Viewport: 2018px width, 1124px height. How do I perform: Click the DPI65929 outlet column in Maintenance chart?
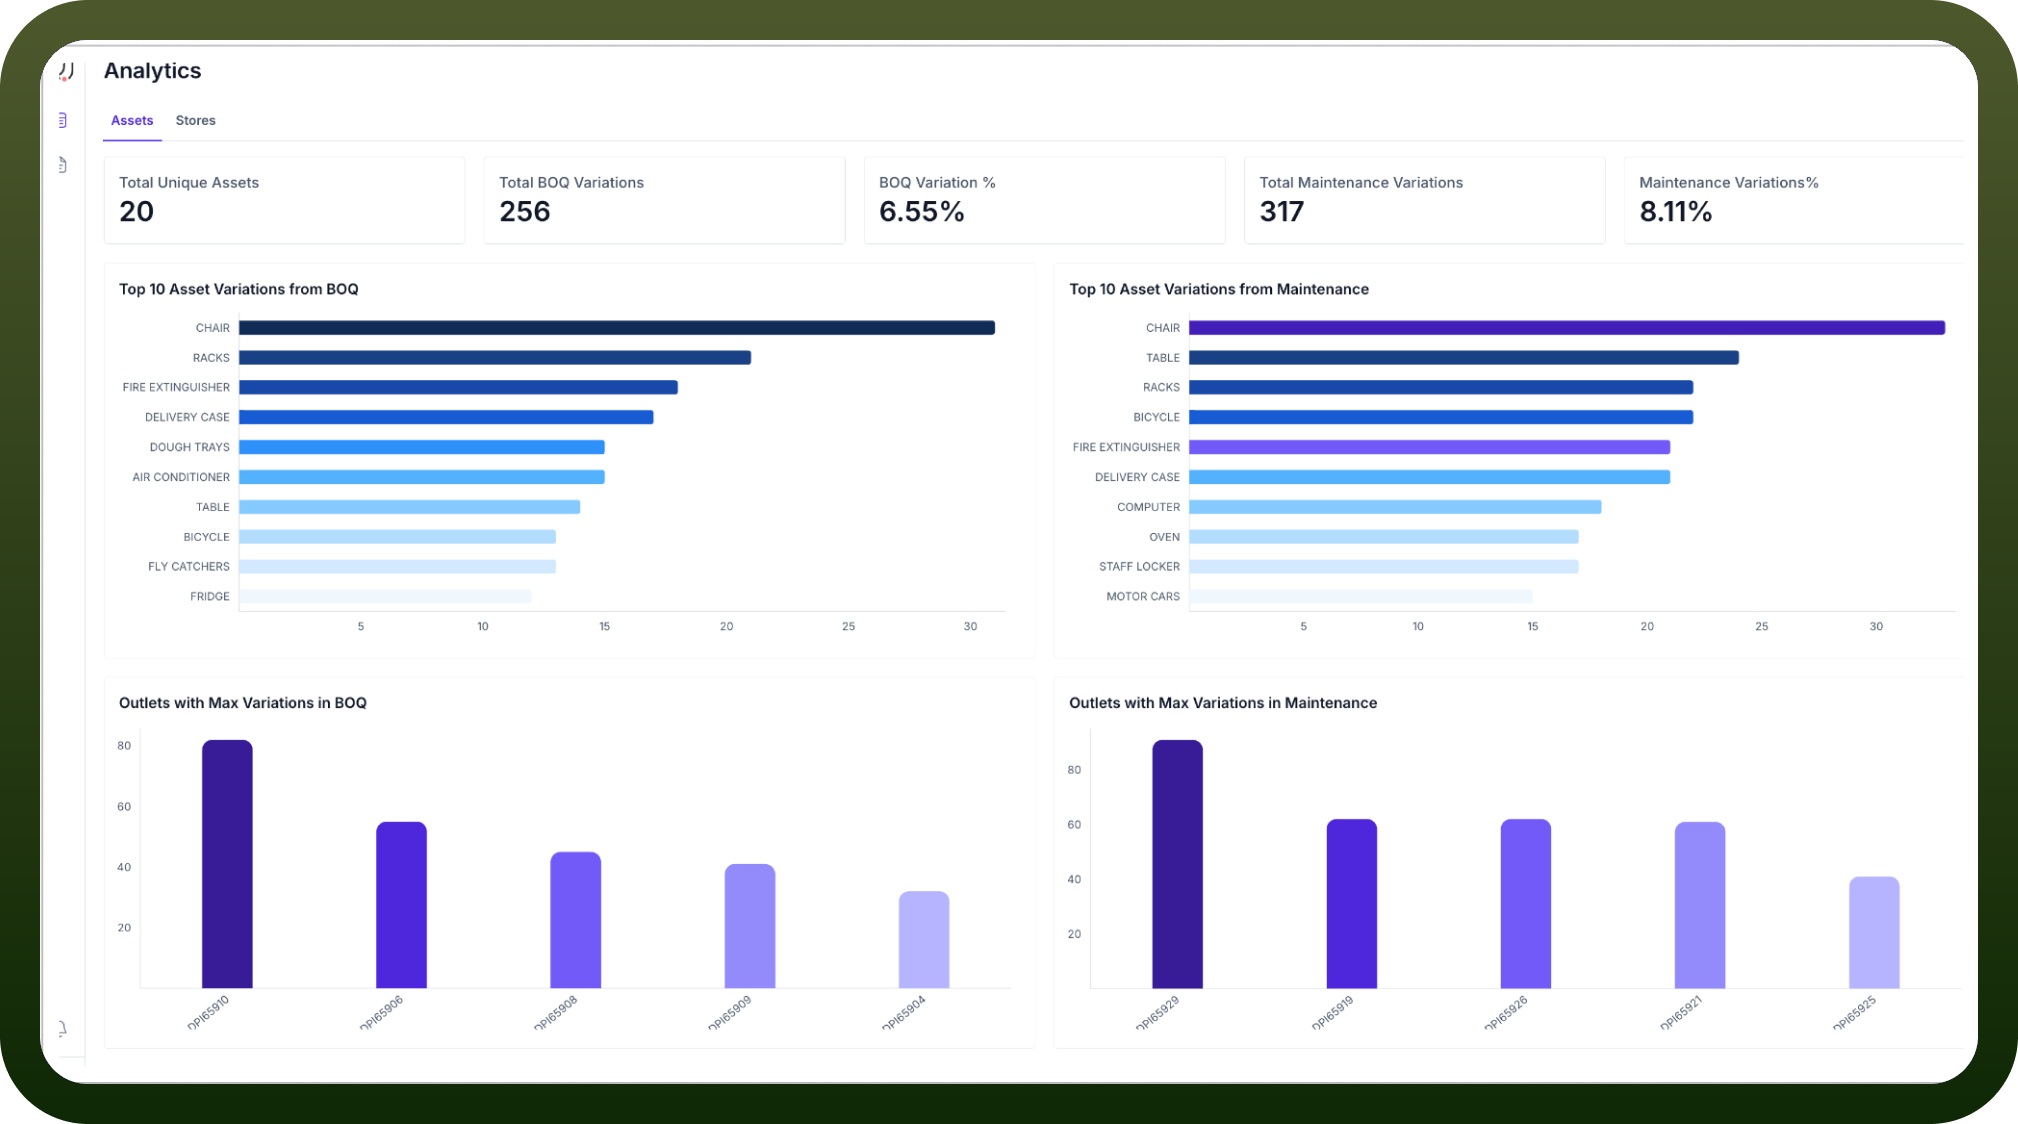[1178, 864]
